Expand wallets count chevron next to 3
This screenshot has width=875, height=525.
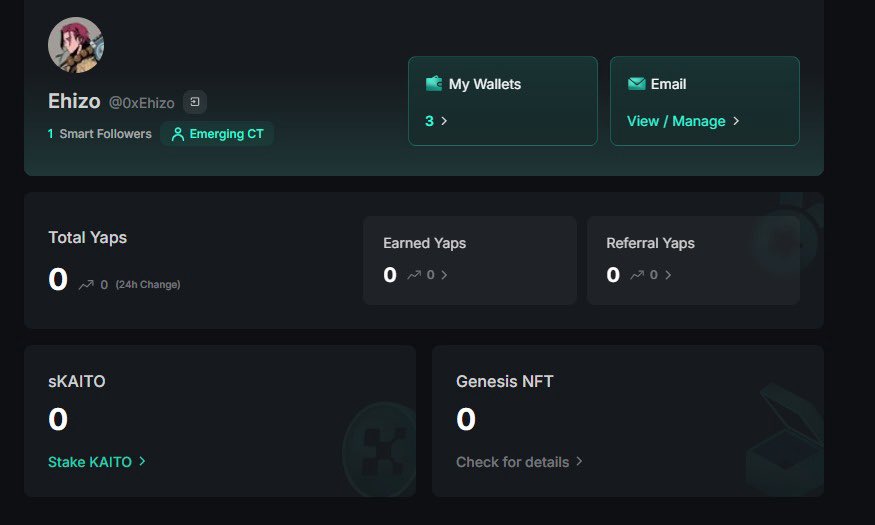click(444, 121)
